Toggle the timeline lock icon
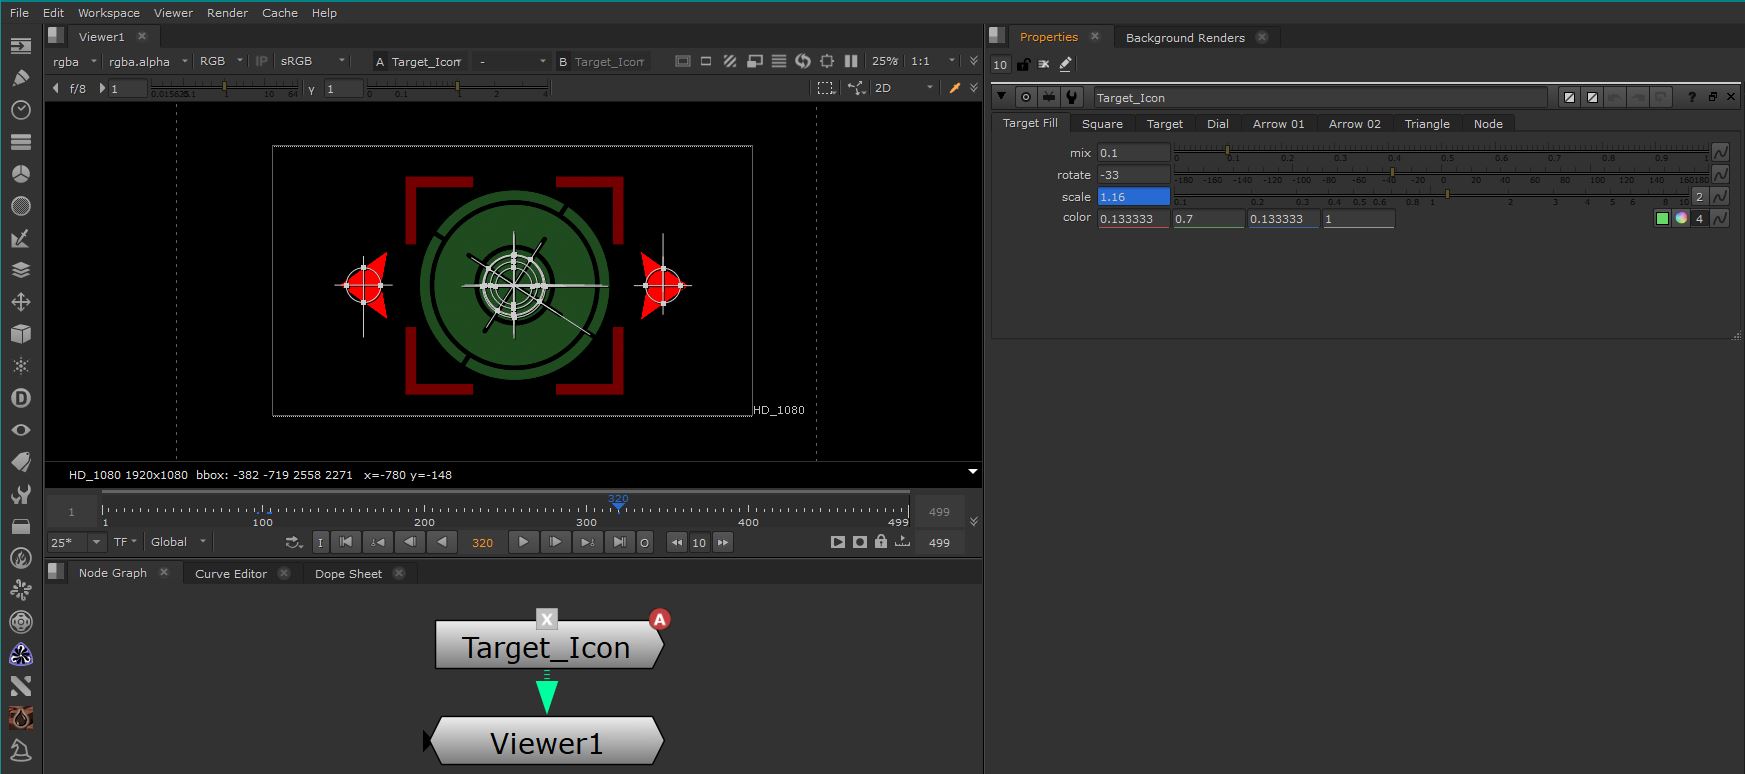1745x774 pixels. [880, 542]
